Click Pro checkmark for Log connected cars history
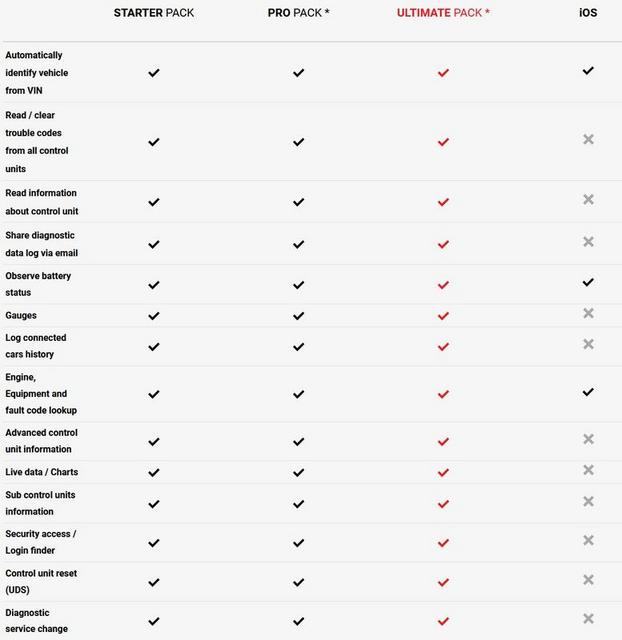This screenshot has width=622, height=640. click(x=298, y=347)
